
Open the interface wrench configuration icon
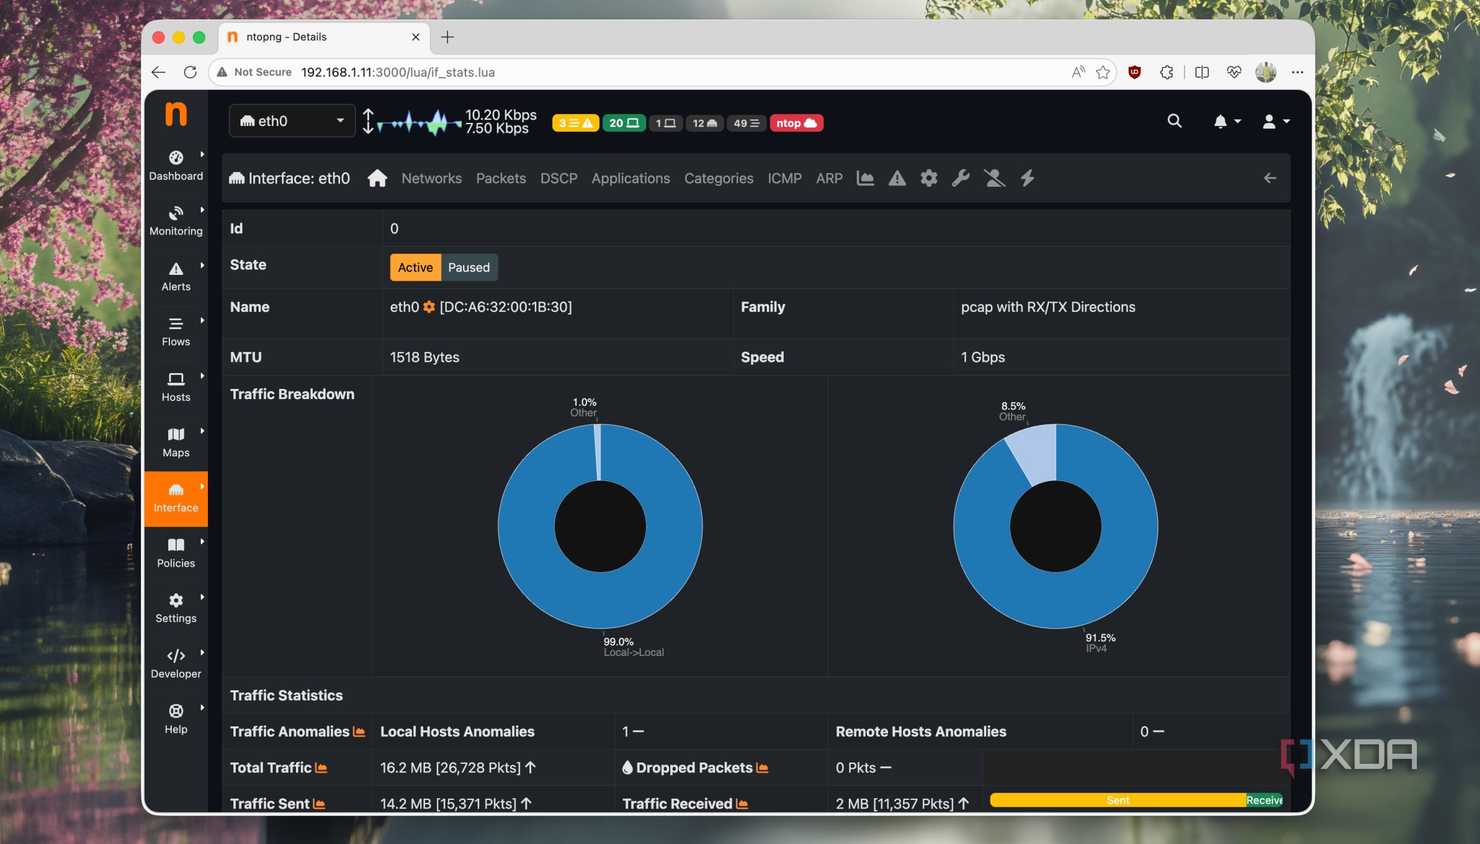click(961, 178)
